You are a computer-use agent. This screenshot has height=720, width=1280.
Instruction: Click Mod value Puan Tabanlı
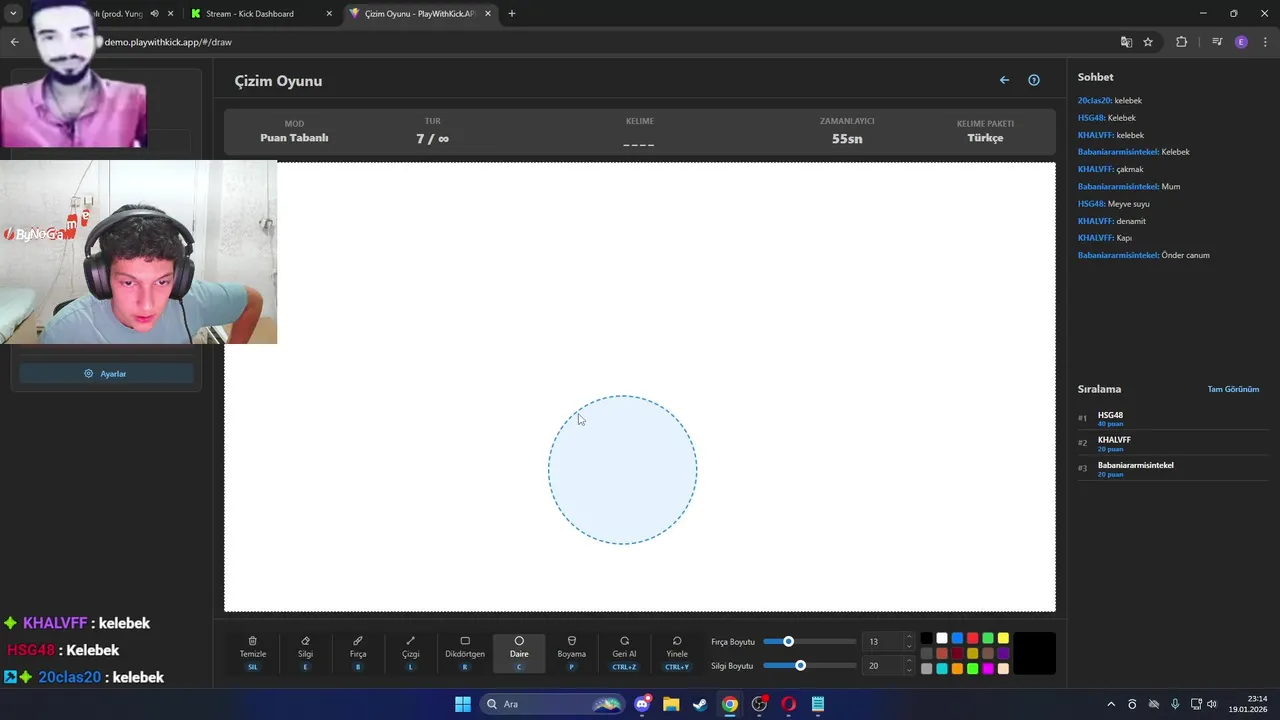[294, 138]
